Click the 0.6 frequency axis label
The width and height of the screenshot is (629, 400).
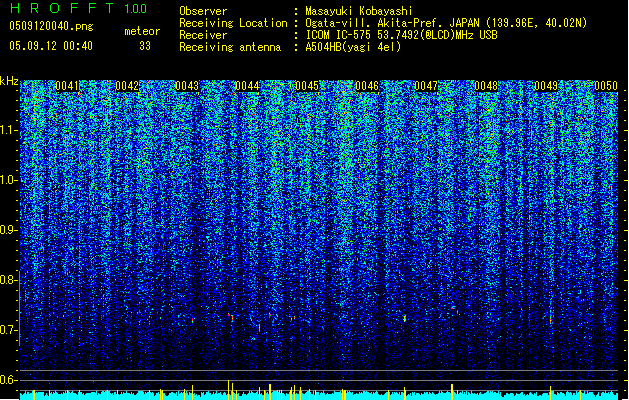pyautogui.click(x=9, y=380)
